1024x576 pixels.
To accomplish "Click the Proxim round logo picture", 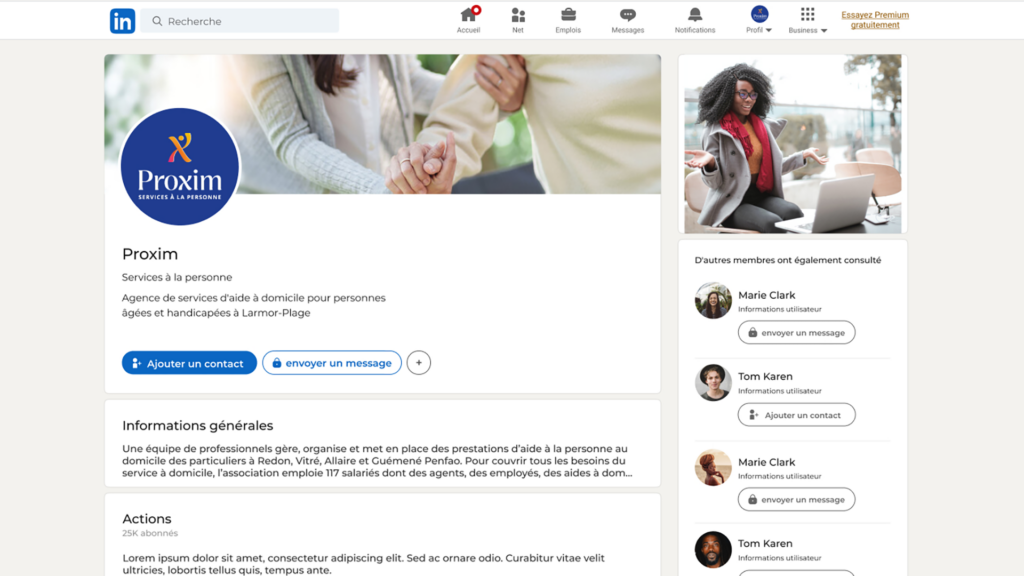I will coord(180,167).
